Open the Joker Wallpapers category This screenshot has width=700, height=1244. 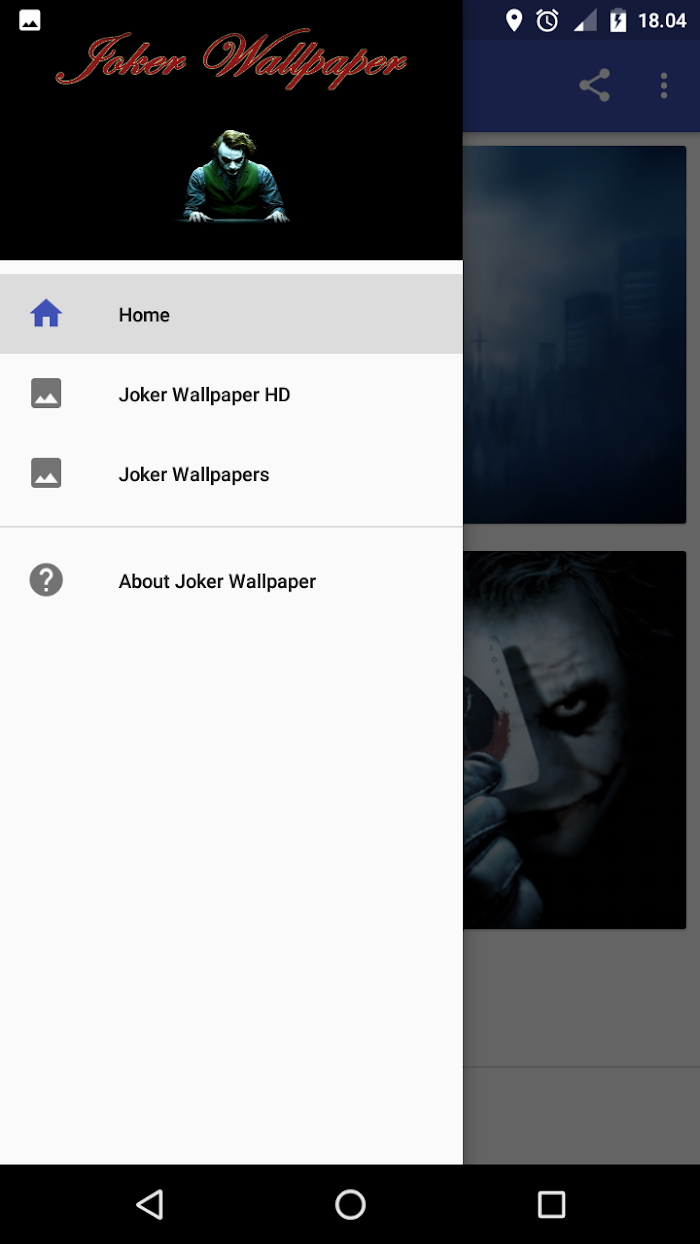click(231, 474)
